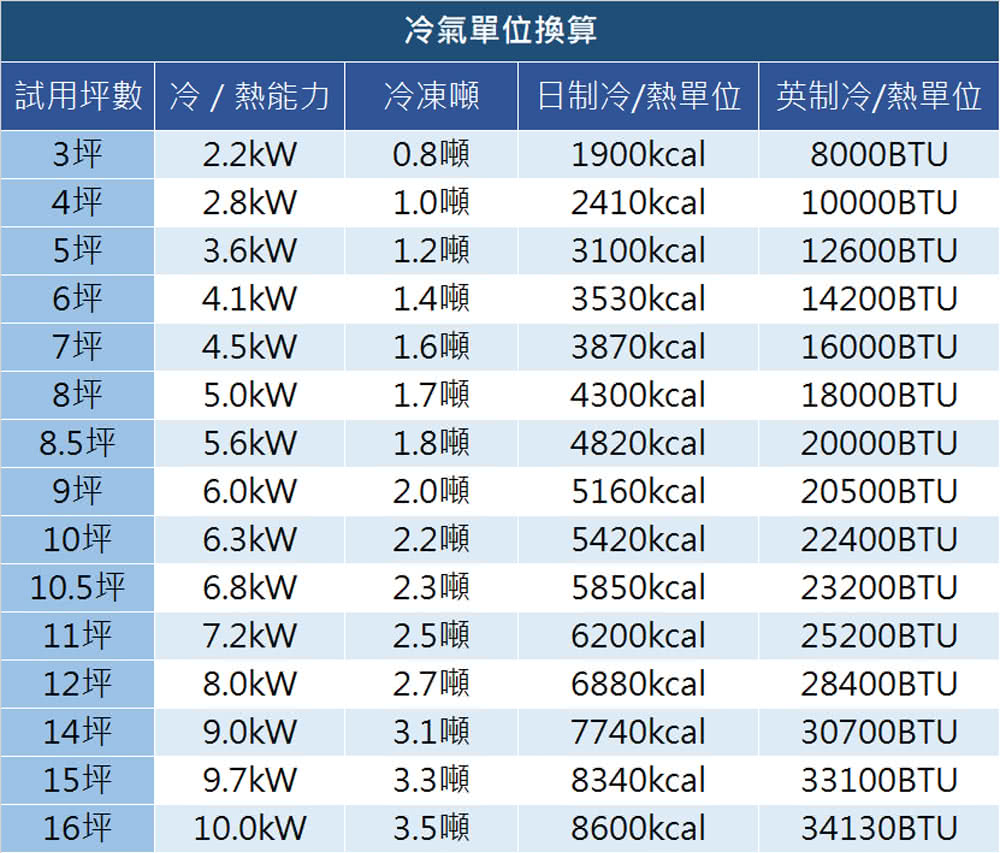Select the 0.8噸 value cell

[430, 155]
